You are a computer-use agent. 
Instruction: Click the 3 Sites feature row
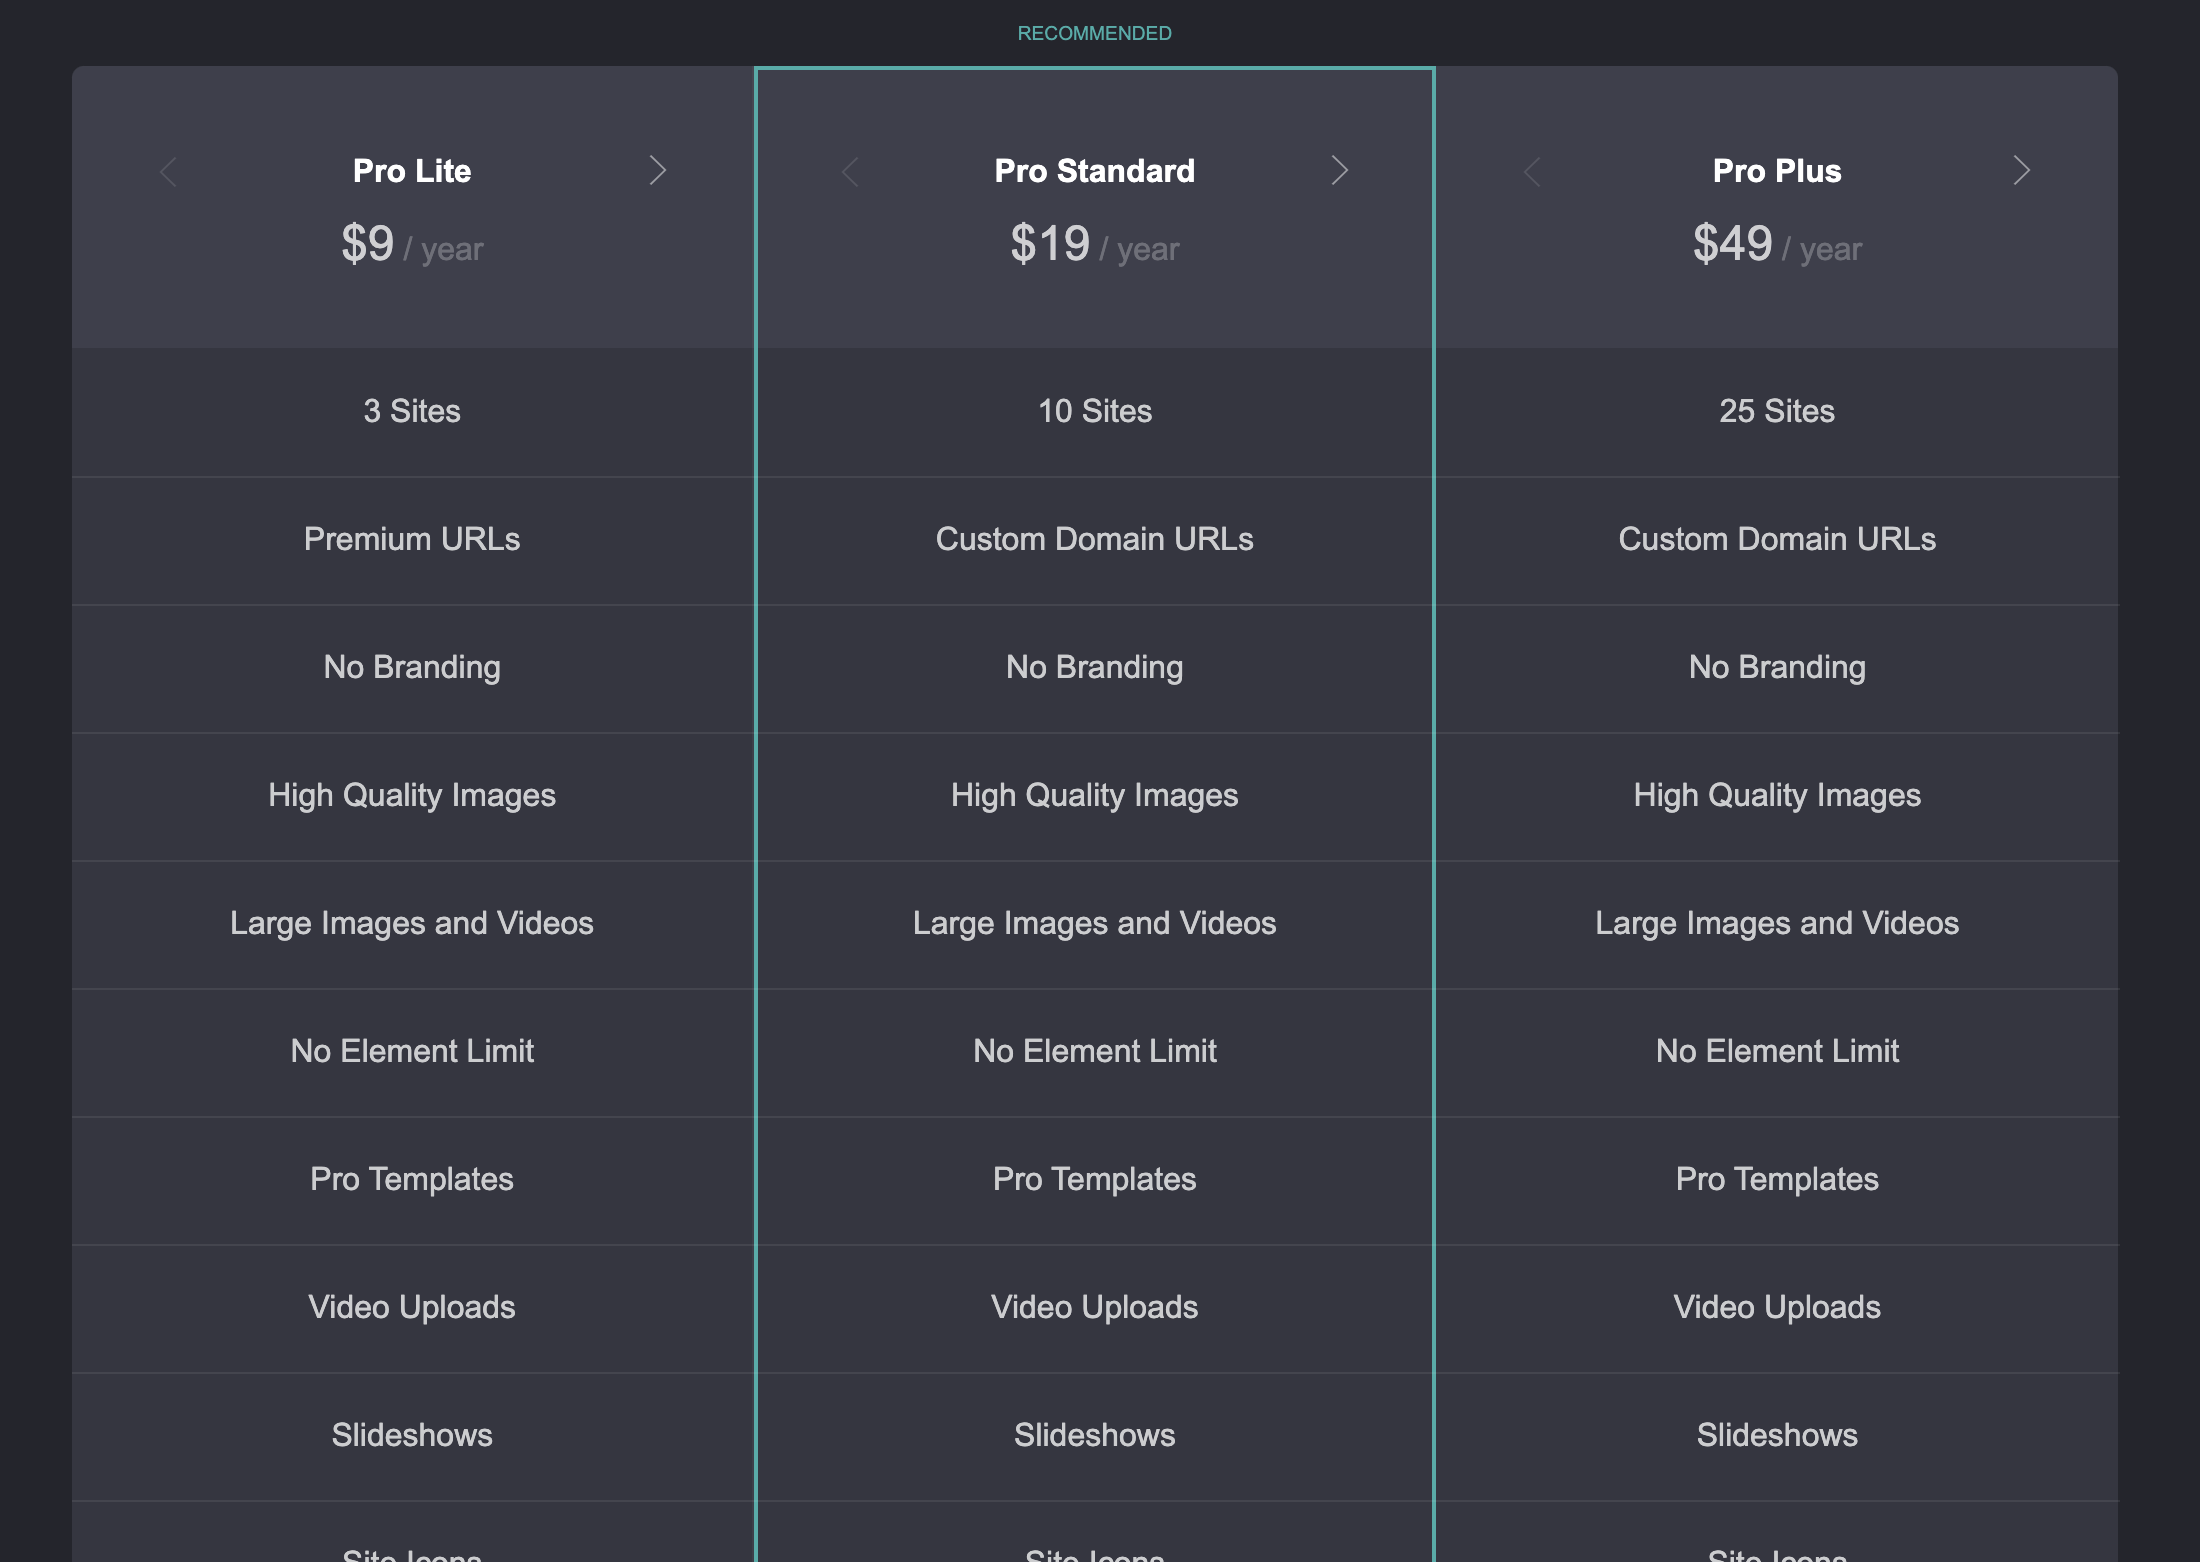click(x=412, y=411)
